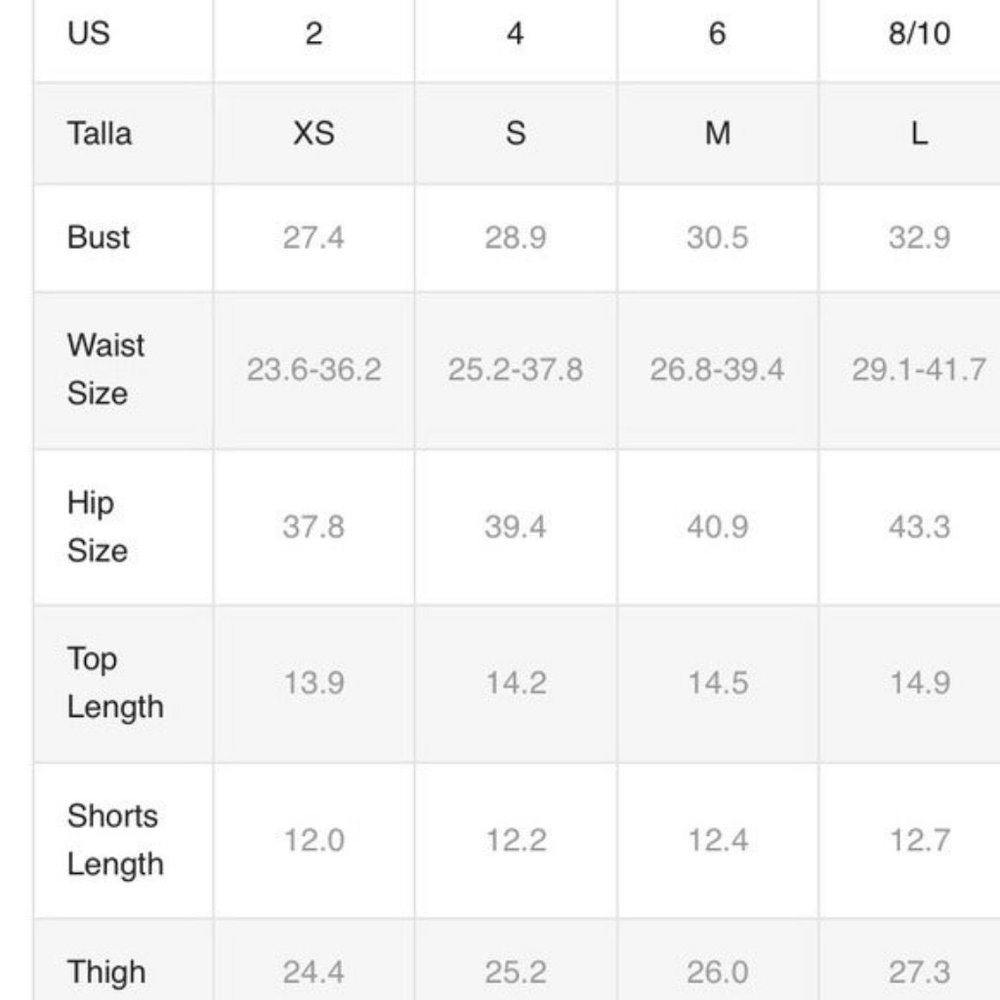Image resolution: width=1000 pixels, height=1000 pixels.
Task: Click the Shorts Length row label
Action: coord(115,840)
